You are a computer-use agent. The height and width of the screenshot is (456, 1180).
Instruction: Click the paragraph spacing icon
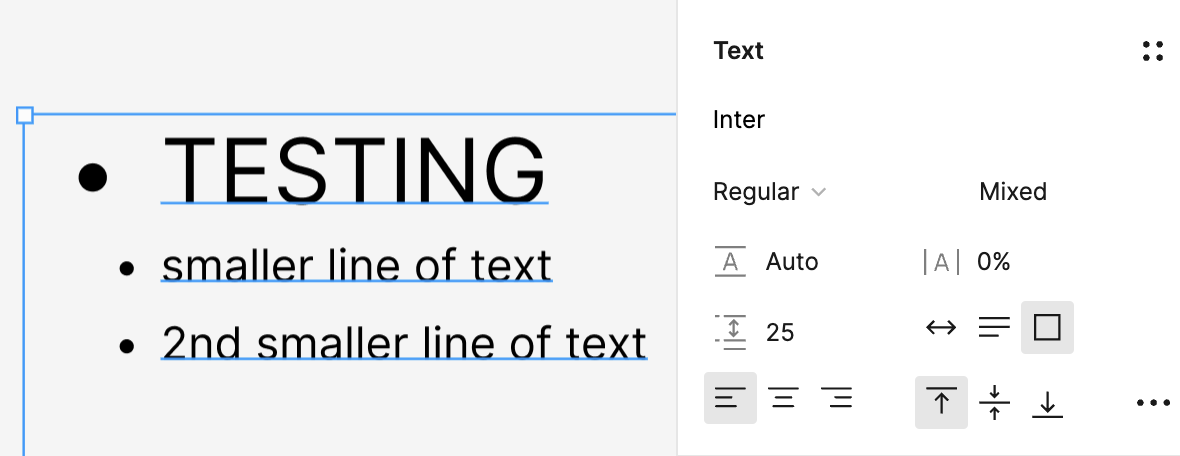(x=730, y=332)
